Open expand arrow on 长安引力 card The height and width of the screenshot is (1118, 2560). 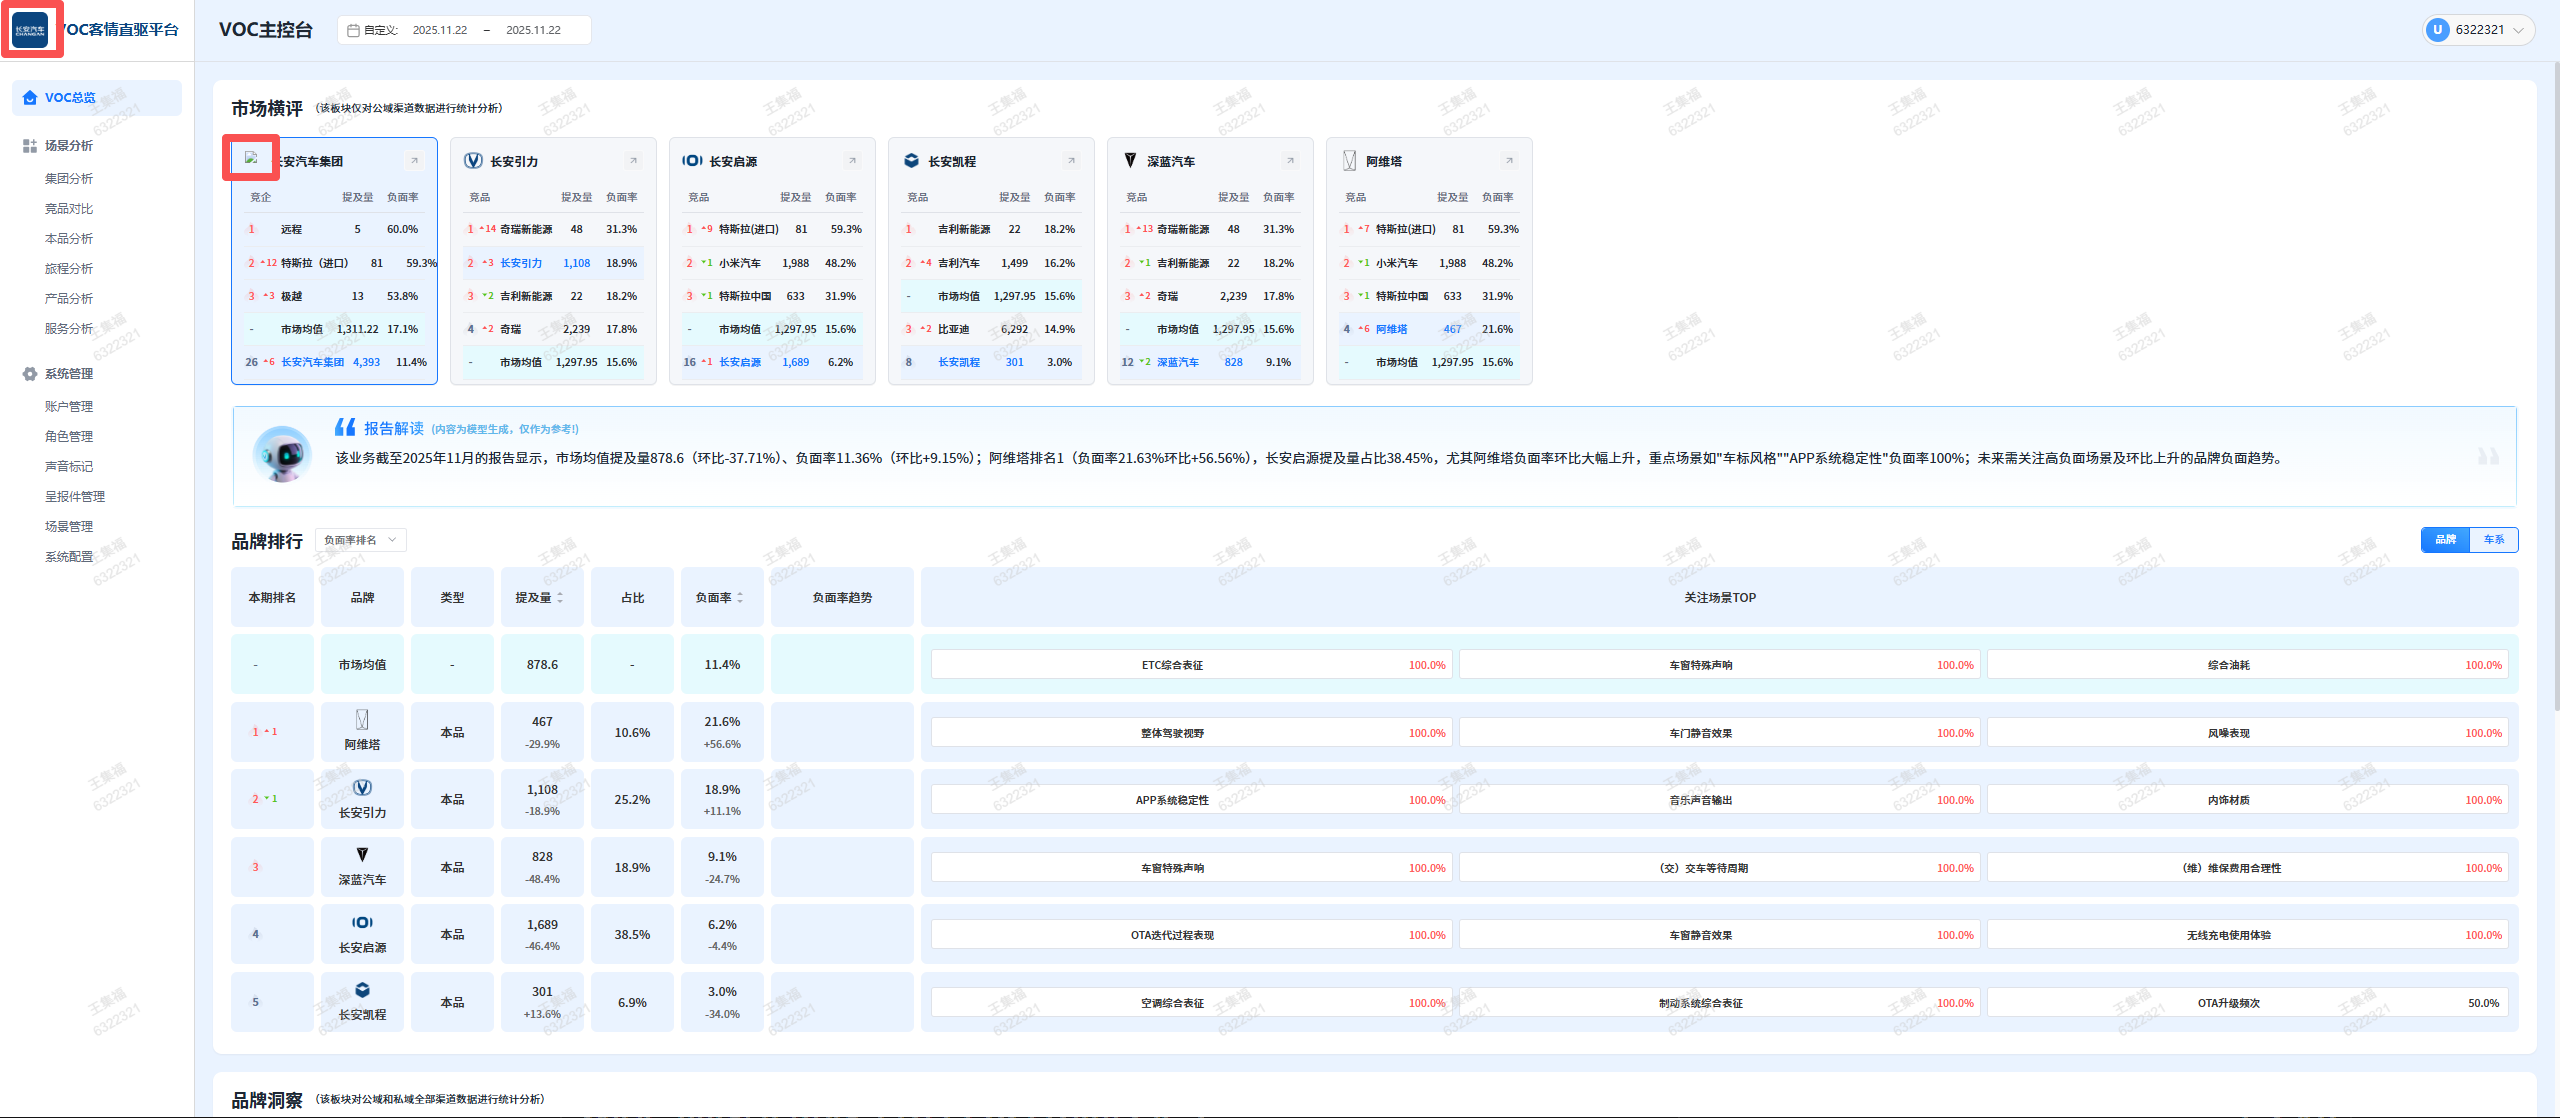[x=633, y=161]
